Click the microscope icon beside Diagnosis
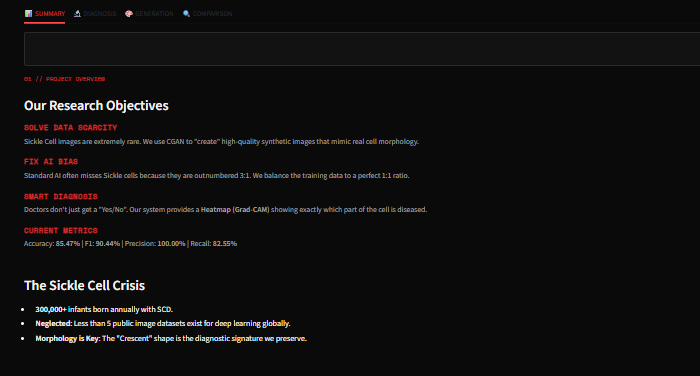700x376 pixels. (77, 13)
